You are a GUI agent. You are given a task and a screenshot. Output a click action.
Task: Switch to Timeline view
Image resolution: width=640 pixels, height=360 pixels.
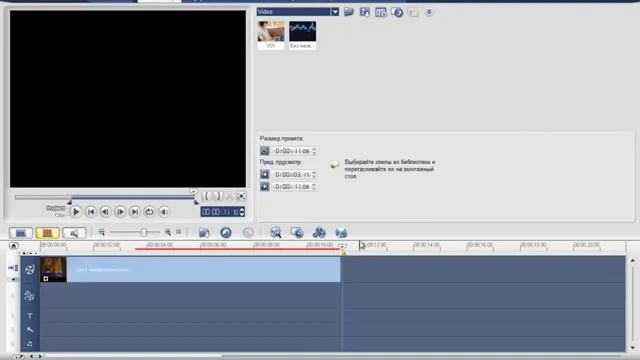[47, 233]
